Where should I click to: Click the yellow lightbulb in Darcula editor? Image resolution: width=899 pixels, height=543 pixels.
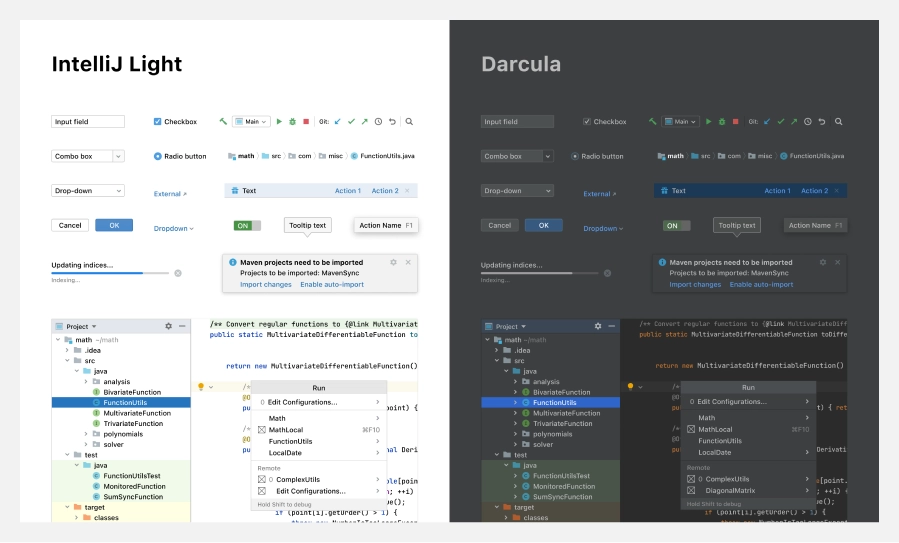coord(630,387)
